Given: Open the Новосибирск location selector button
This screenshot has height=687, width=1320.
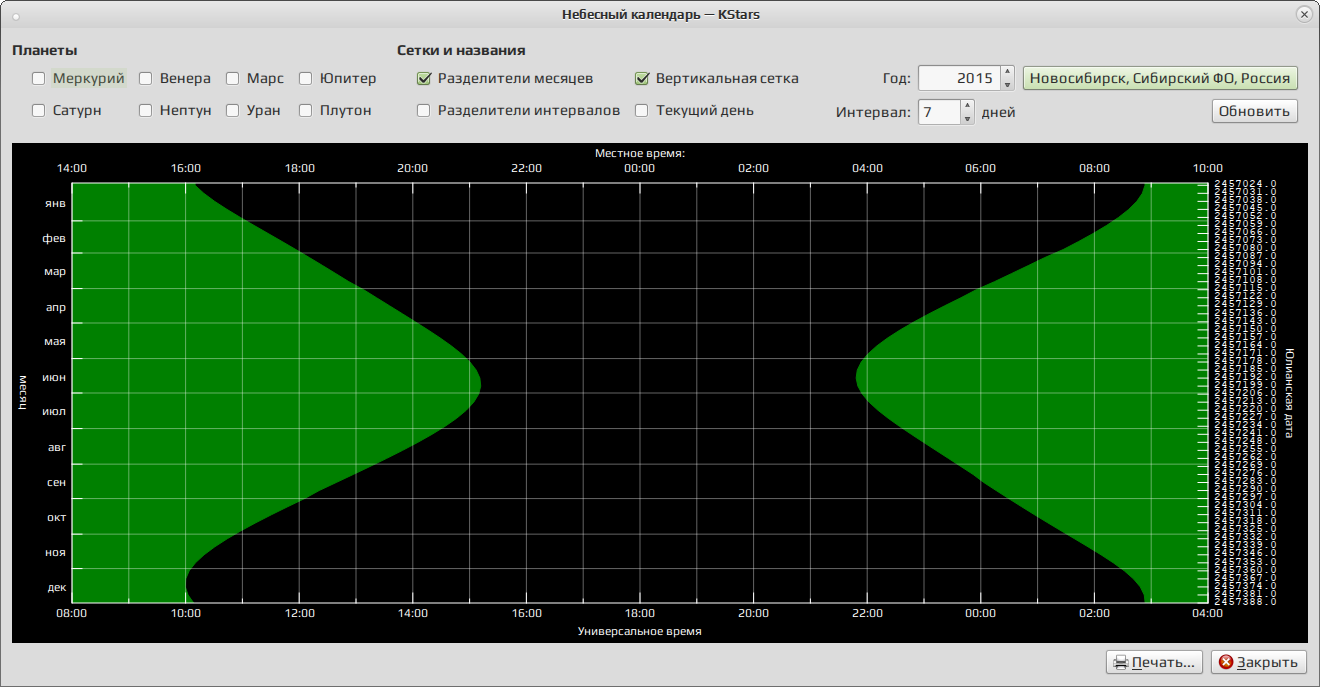Looking at the screenshot, I should [1160, 78].
